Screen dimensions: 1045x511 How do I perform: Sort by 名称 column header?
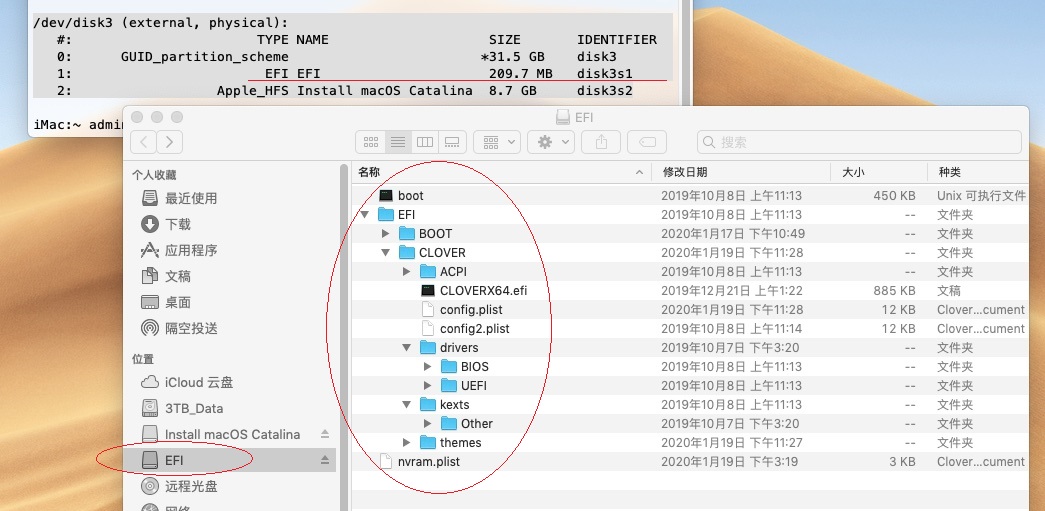[x=501, y=172]
